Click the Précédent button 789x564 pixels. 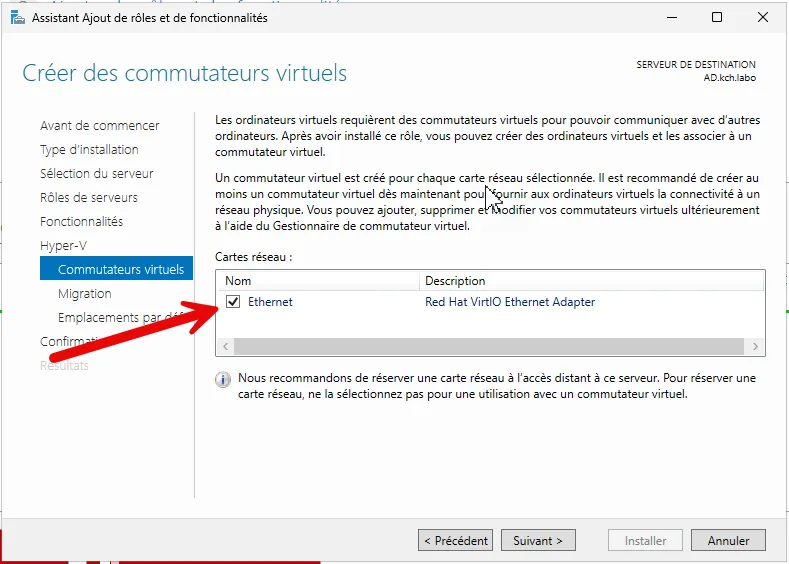pos(456,541)
